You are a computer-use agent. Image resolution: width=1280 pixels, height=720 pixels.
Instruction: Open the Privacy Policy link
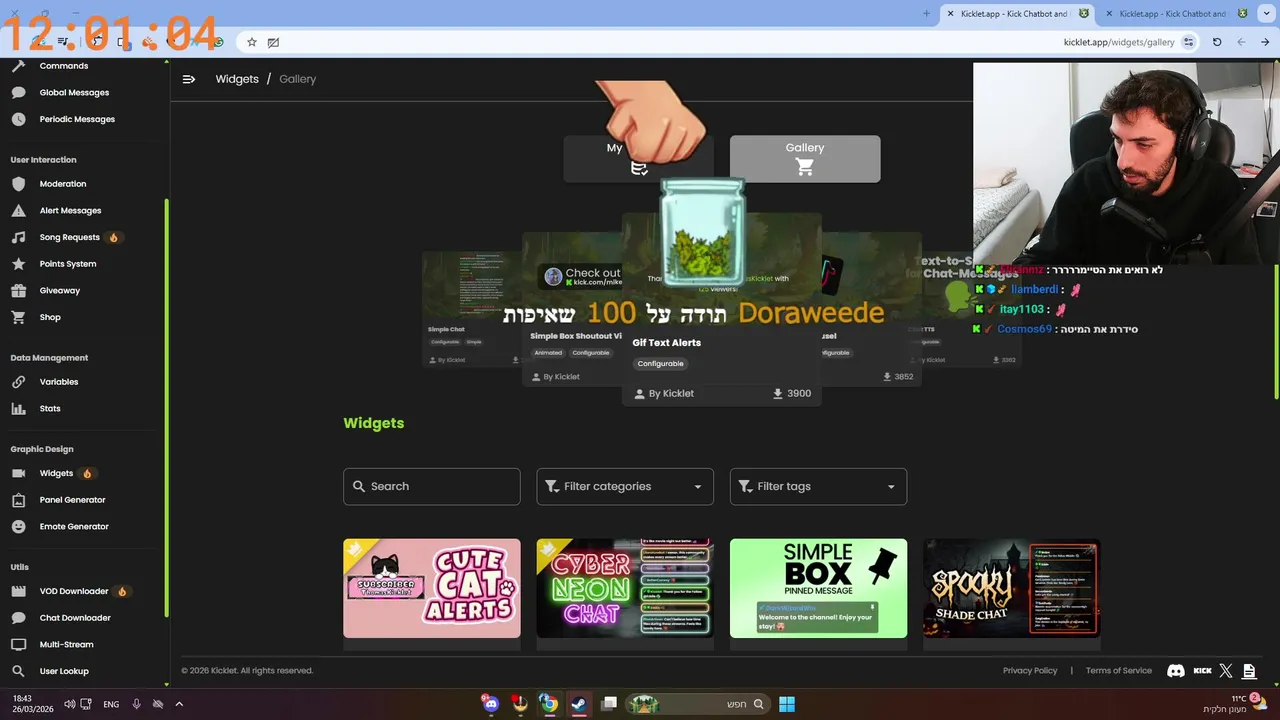1030,671
